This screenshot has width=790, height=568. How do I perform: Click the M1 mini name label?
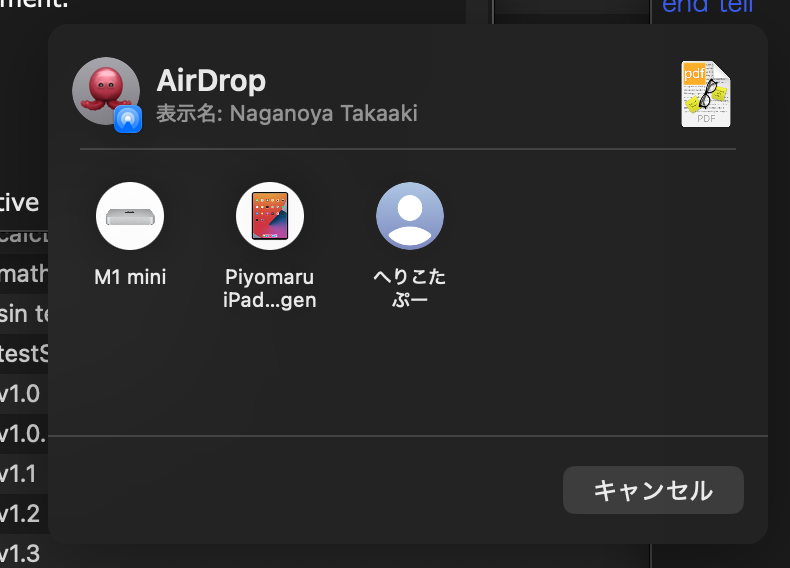click(x=130, y=278)
